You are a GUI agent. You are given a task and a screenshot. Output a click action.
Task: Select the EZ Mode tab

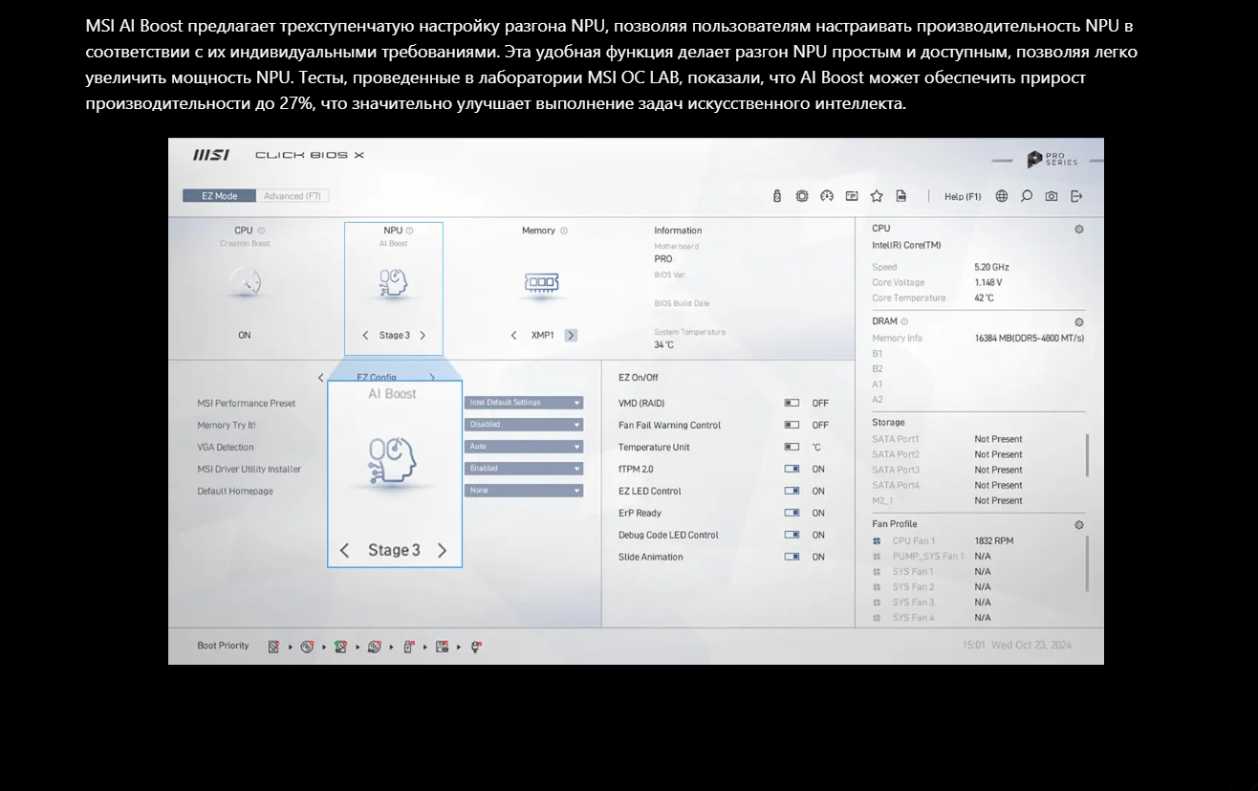(x=219, y=196)
